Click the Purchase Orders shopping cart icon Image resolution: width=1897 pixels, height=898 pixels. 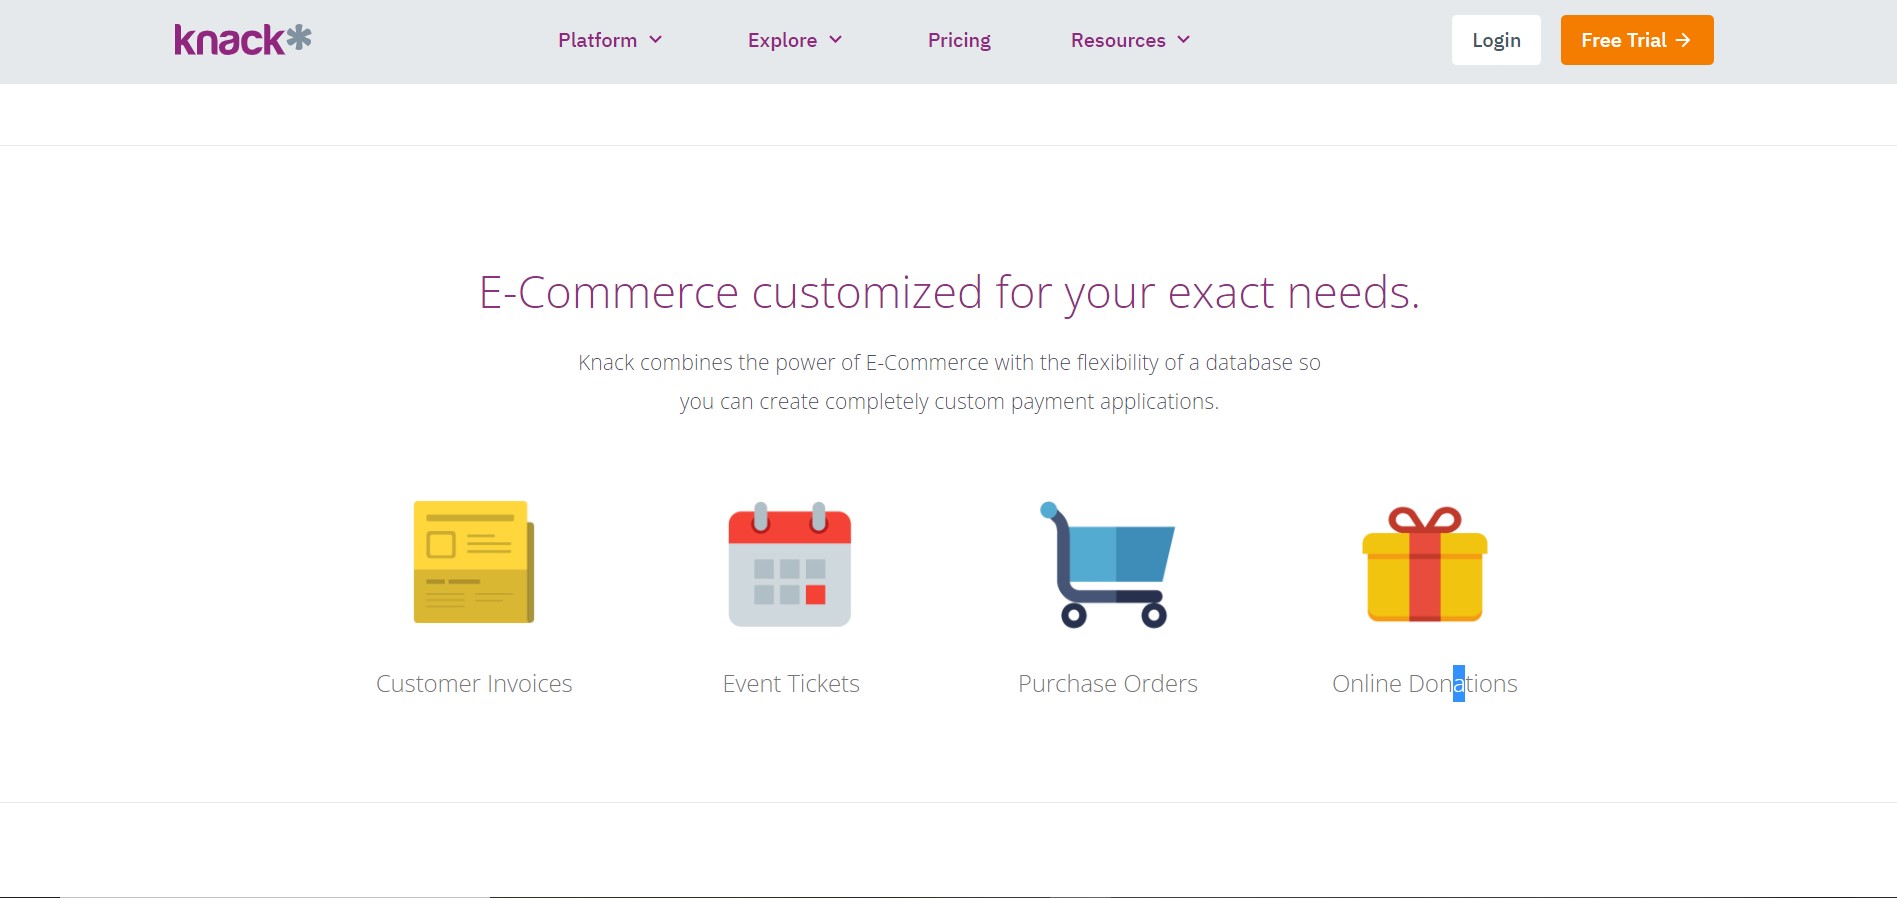(1107, 565)
